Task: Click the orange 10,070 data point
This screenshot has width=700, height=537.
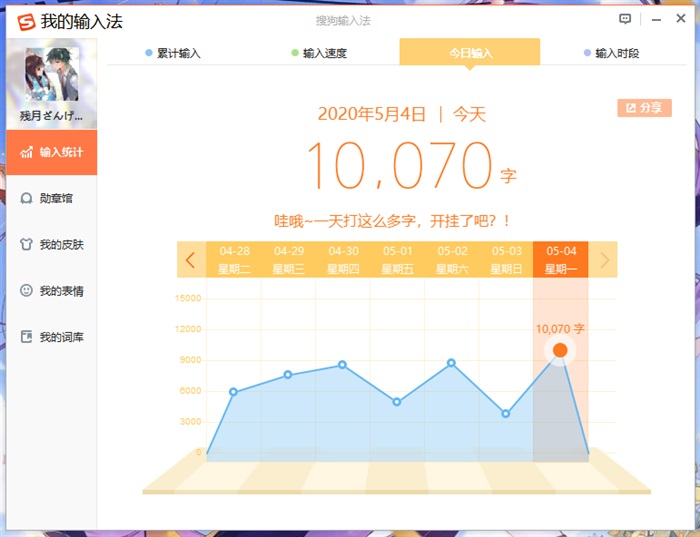Action: 560,350
